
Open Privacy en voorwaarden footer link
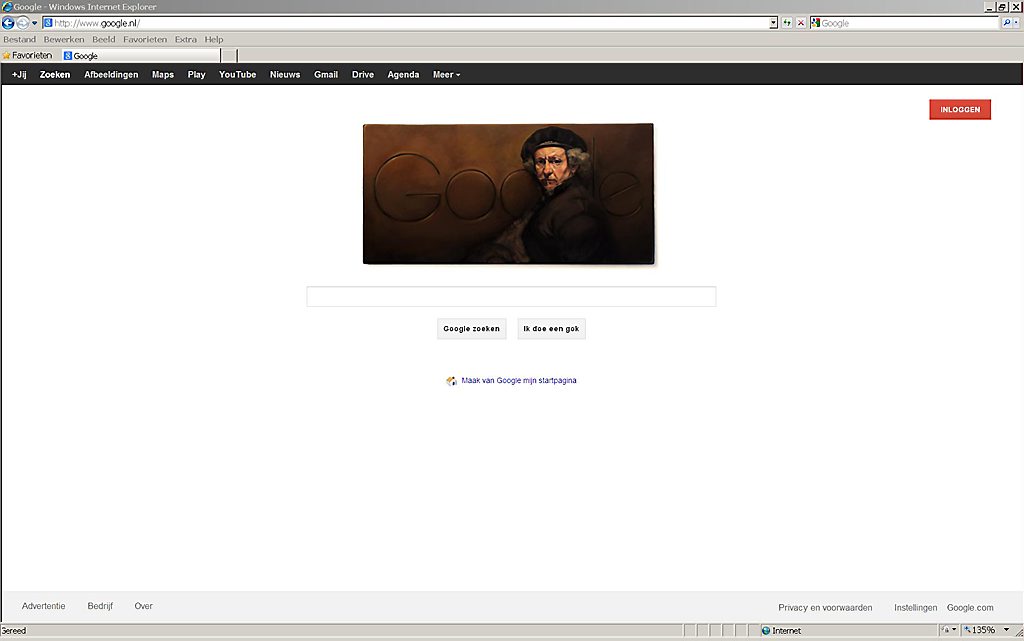pyautogui.click(x=825, y=608)
